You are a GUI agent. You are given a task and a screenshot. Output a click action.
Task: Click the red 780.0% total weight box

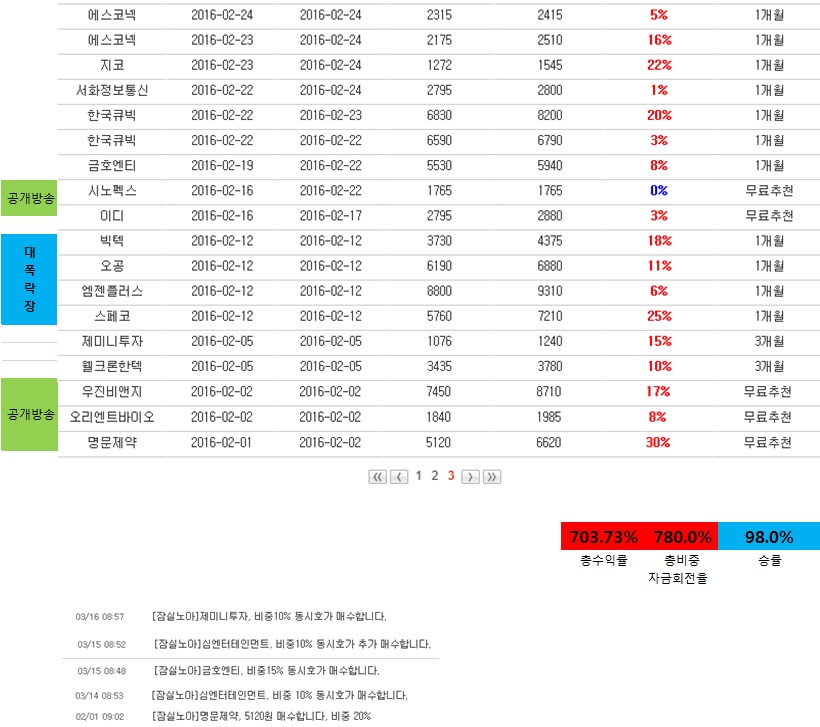click(682, 537)
